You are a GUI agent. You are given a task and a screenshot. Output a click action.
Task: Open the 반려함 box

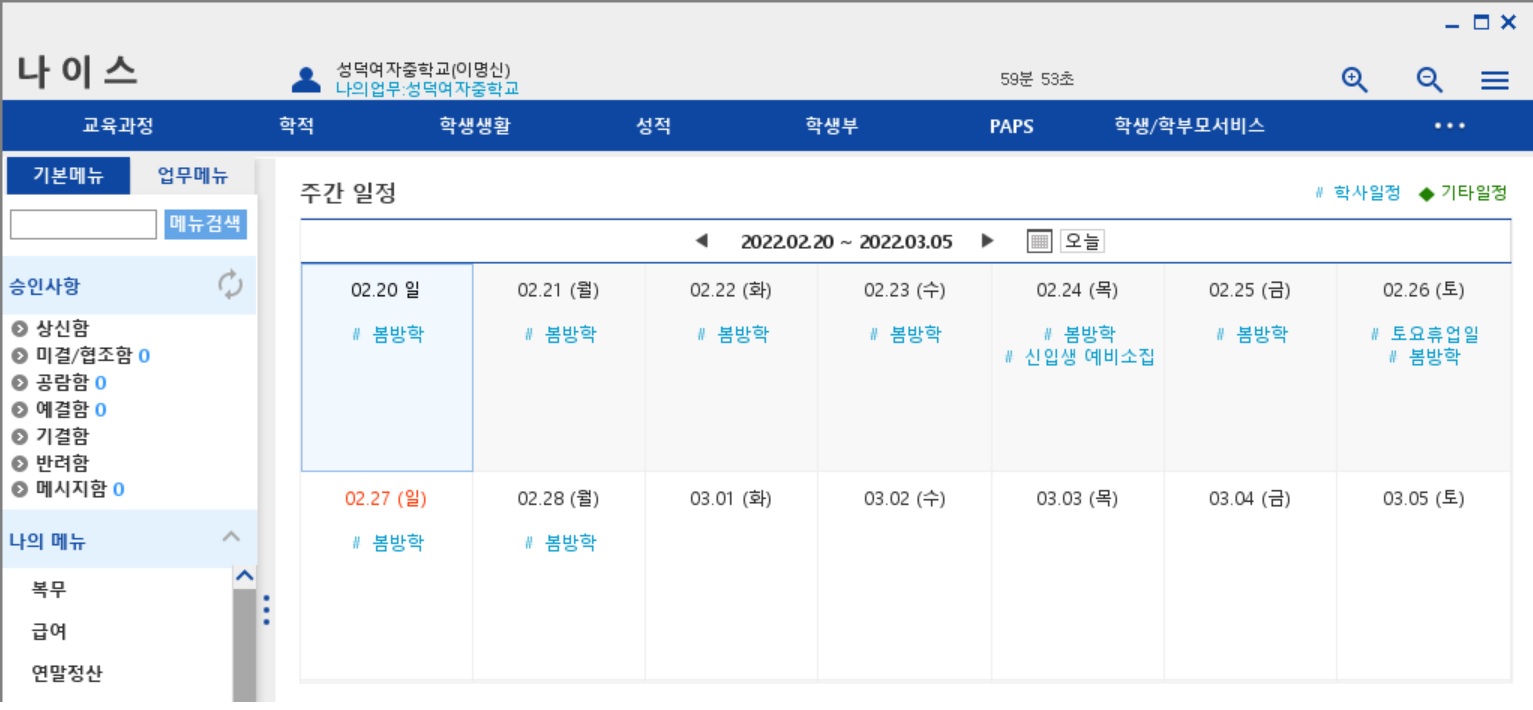point(62,463)
